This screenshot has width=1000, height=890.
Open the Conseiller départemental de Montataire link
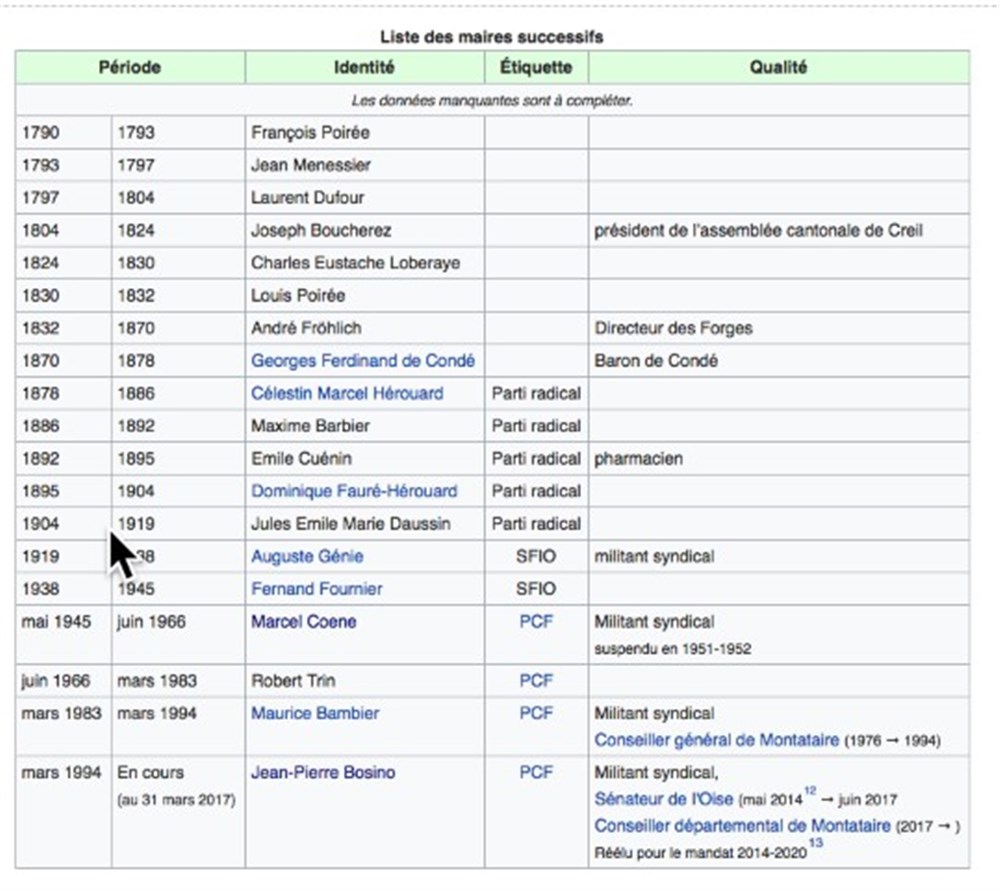pyautogui.click(x=742, y=826)
